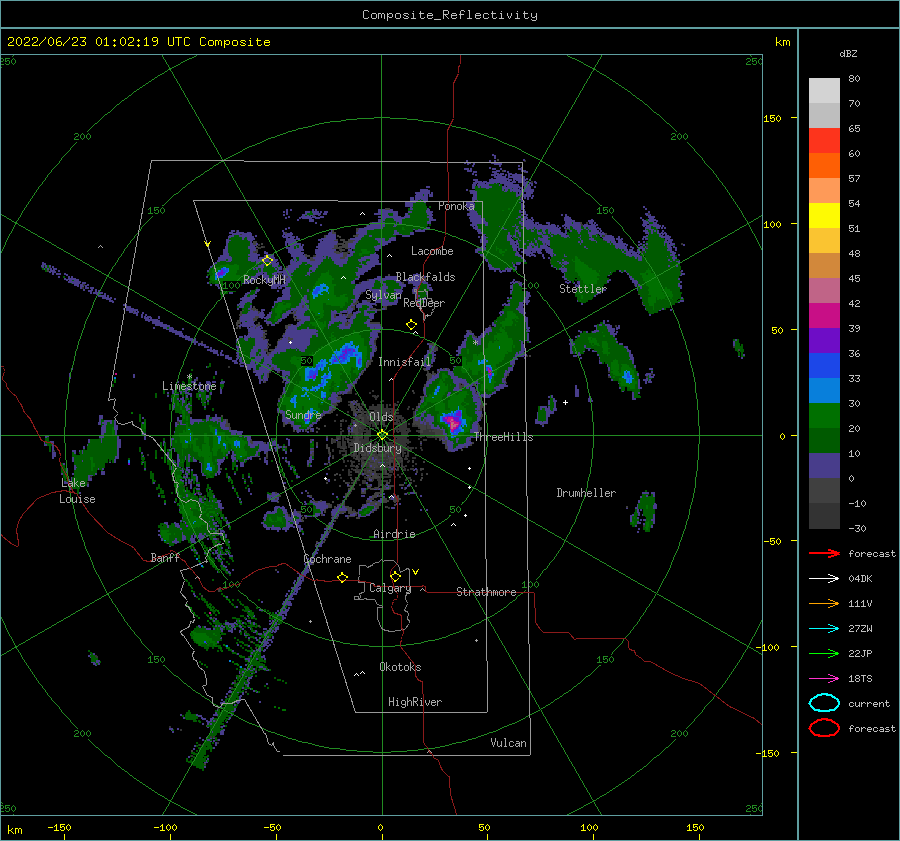Click the RockyMH label
900x841 pixels.
pos(264,280)
